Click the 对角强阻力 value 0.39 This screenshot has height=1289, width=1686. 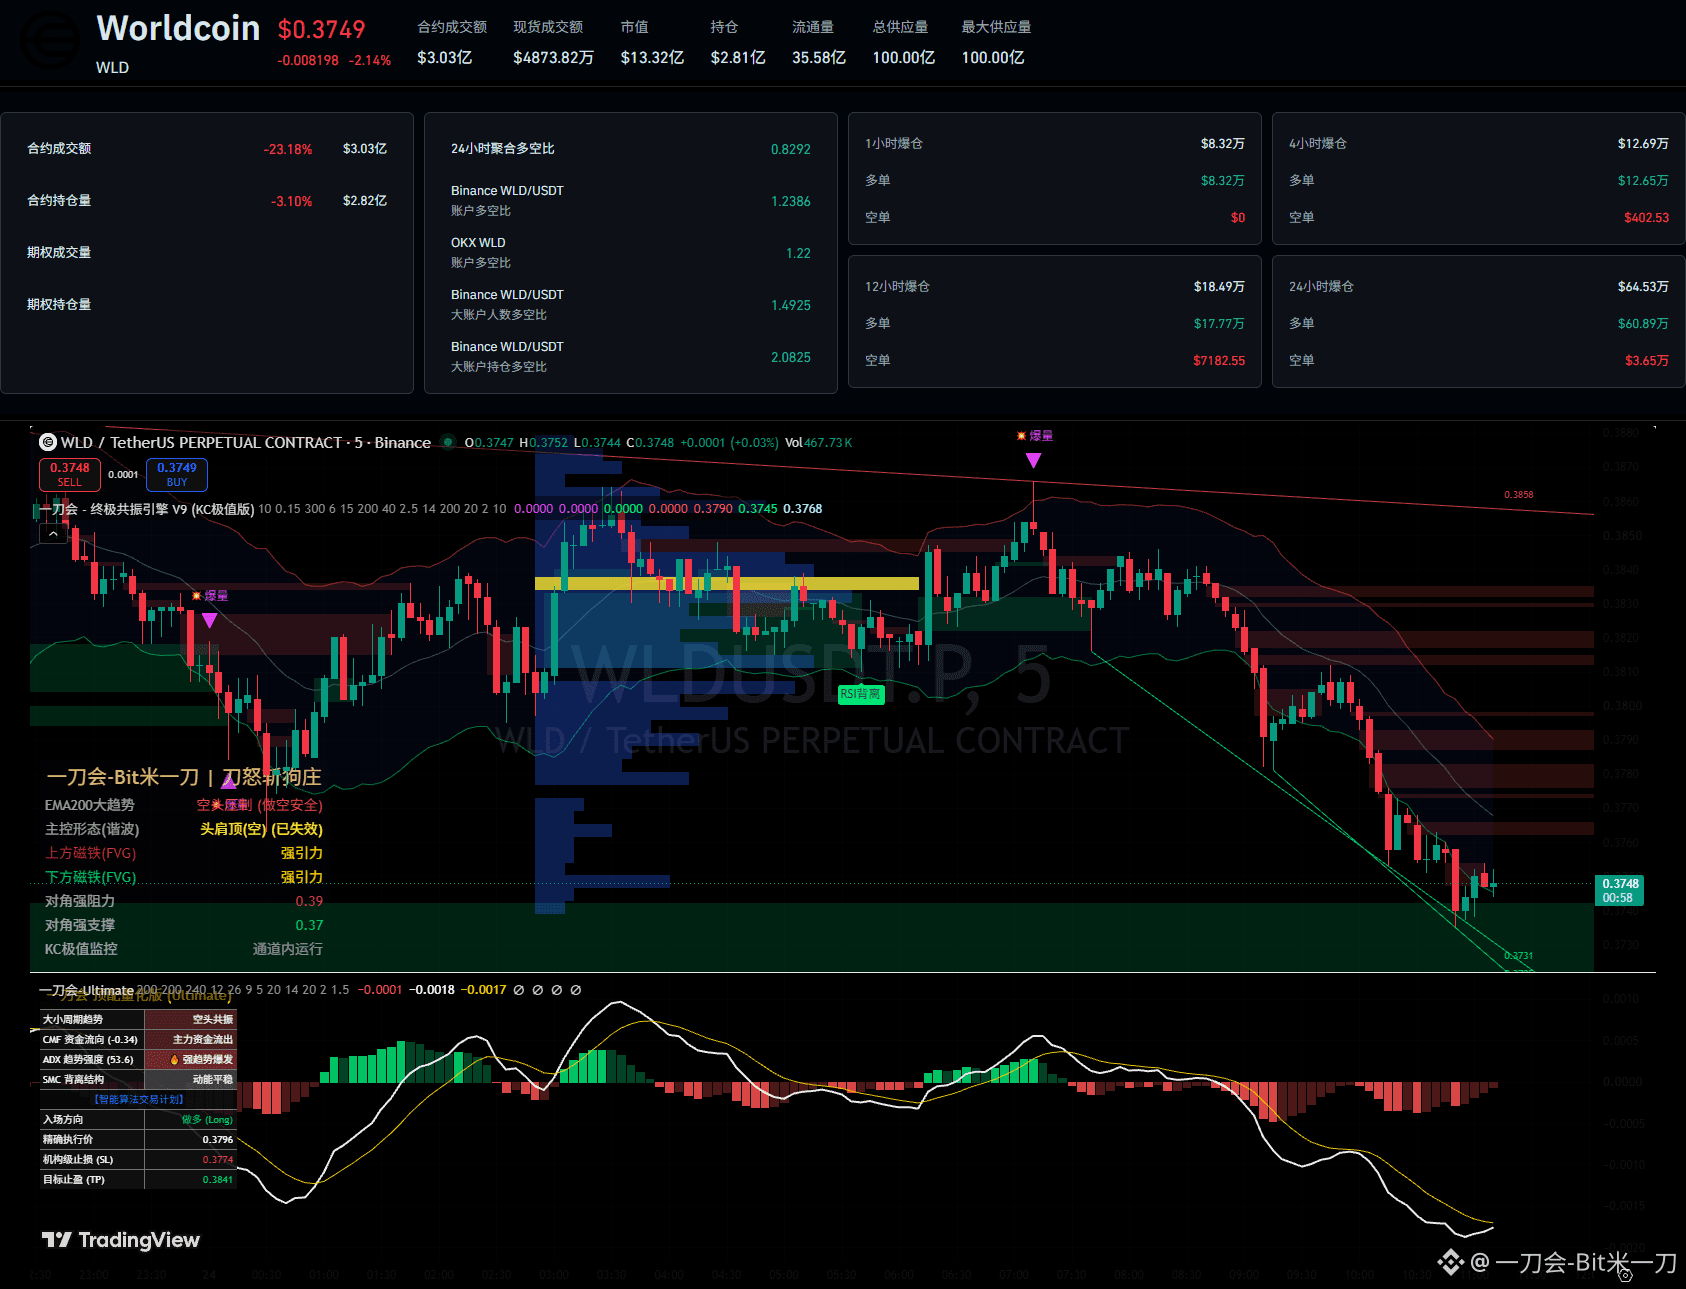click(309, 901)
